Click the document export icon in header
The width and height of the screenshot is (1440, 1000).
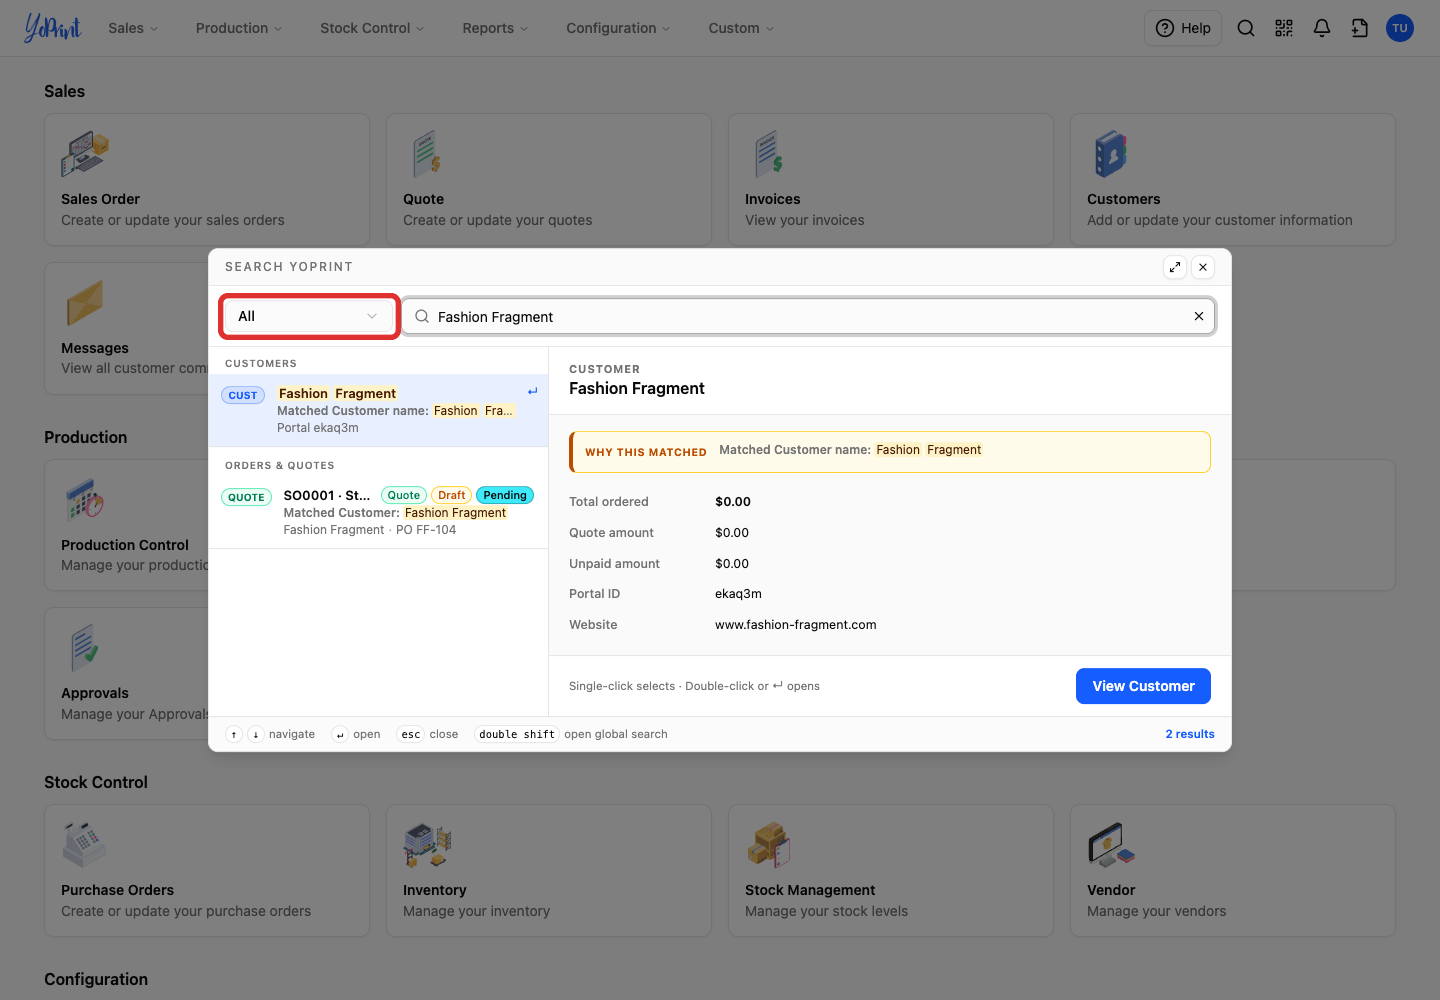coord(1360,28)
